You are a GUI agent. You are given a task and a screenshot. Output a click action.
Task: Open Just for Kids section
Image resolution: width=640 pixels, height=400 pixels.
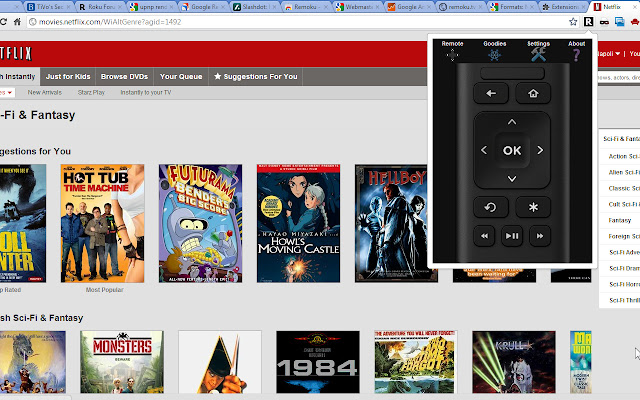tap(68, 76)
